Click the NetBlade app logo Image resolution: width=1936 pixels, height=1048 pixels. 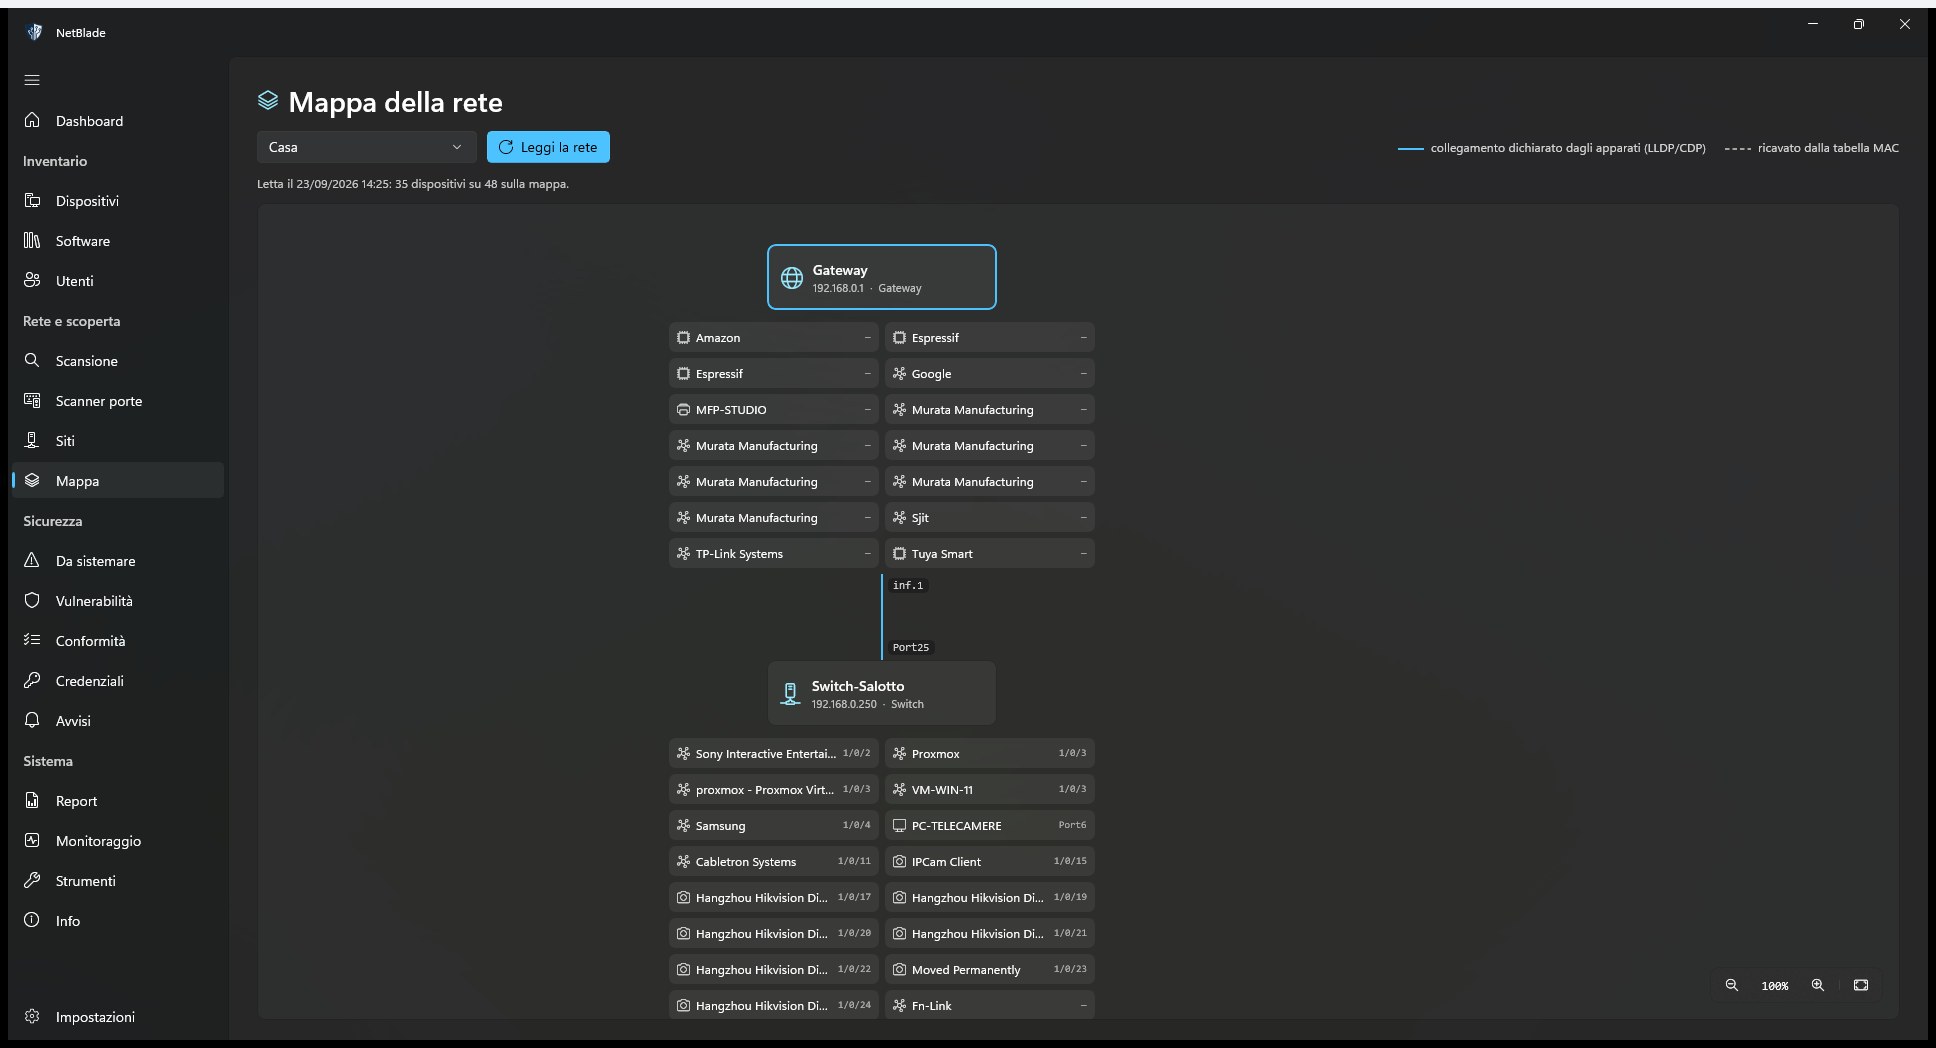35,32
